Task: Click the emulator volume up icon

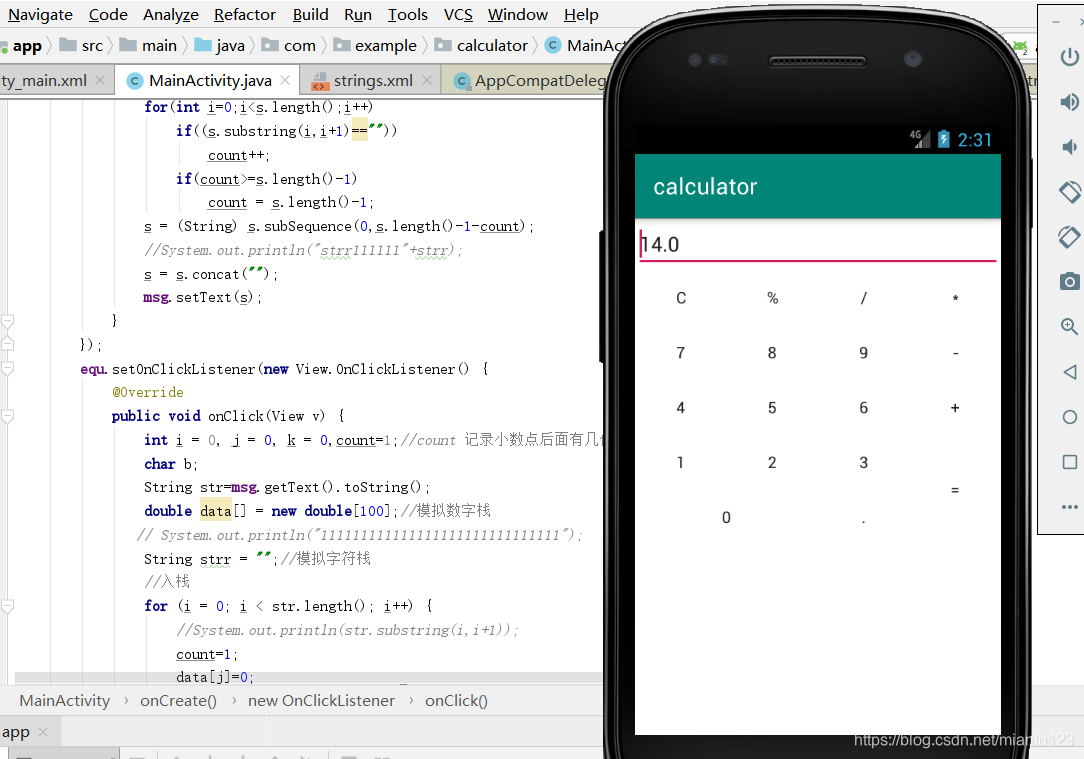Action: [x=1069, y=102]
